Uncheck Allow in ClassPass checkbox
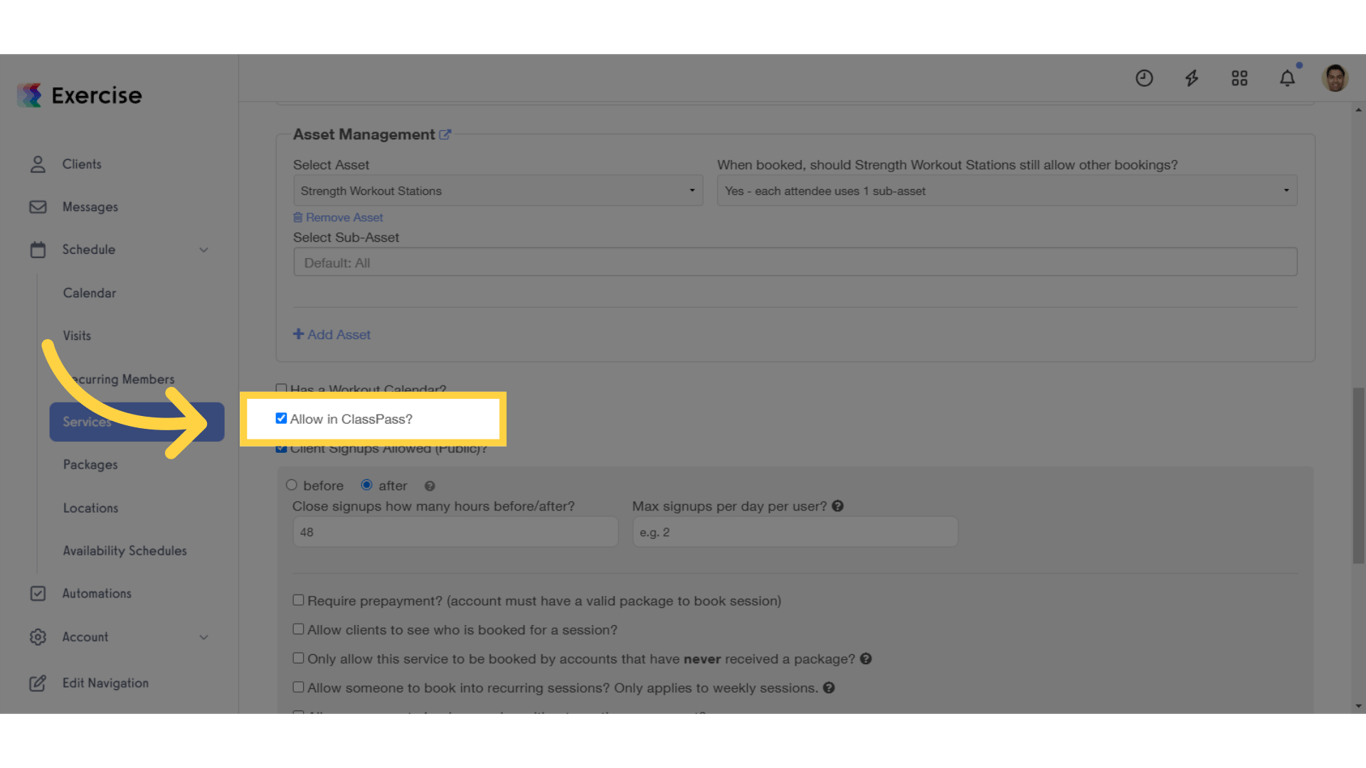Viewport: 1366px width, 768px height. tap(281, 419)
